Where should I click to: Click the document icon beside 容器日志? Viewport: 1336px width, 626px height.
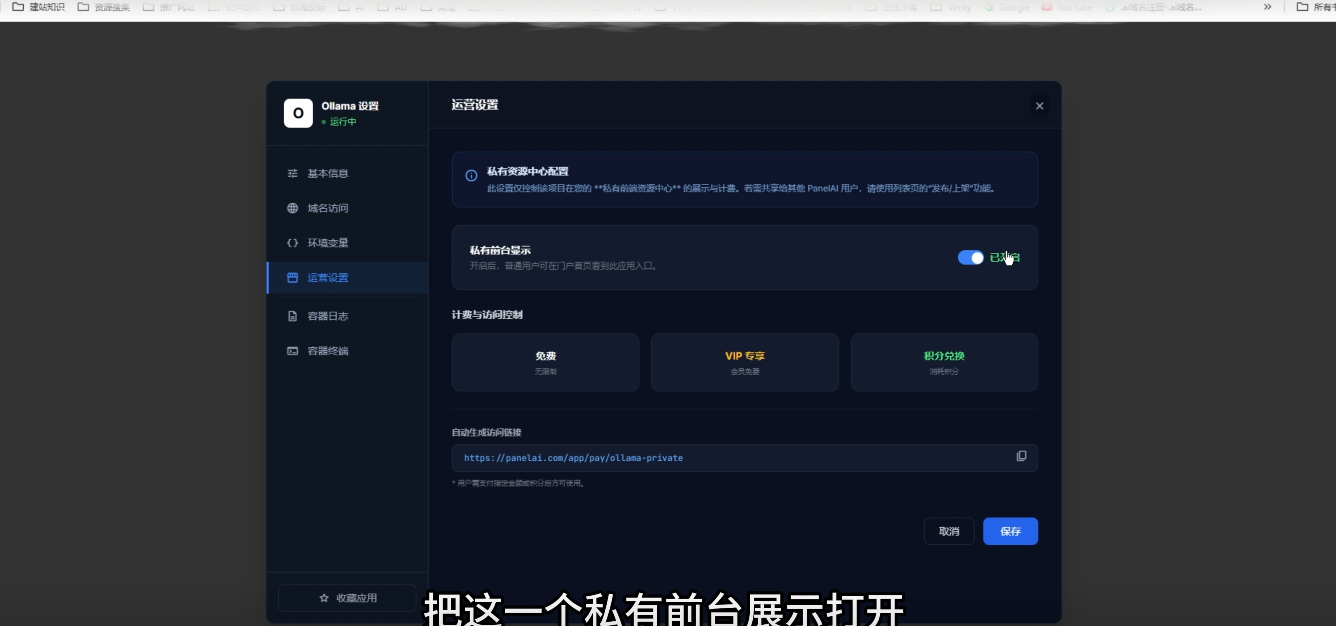(293, 316)
